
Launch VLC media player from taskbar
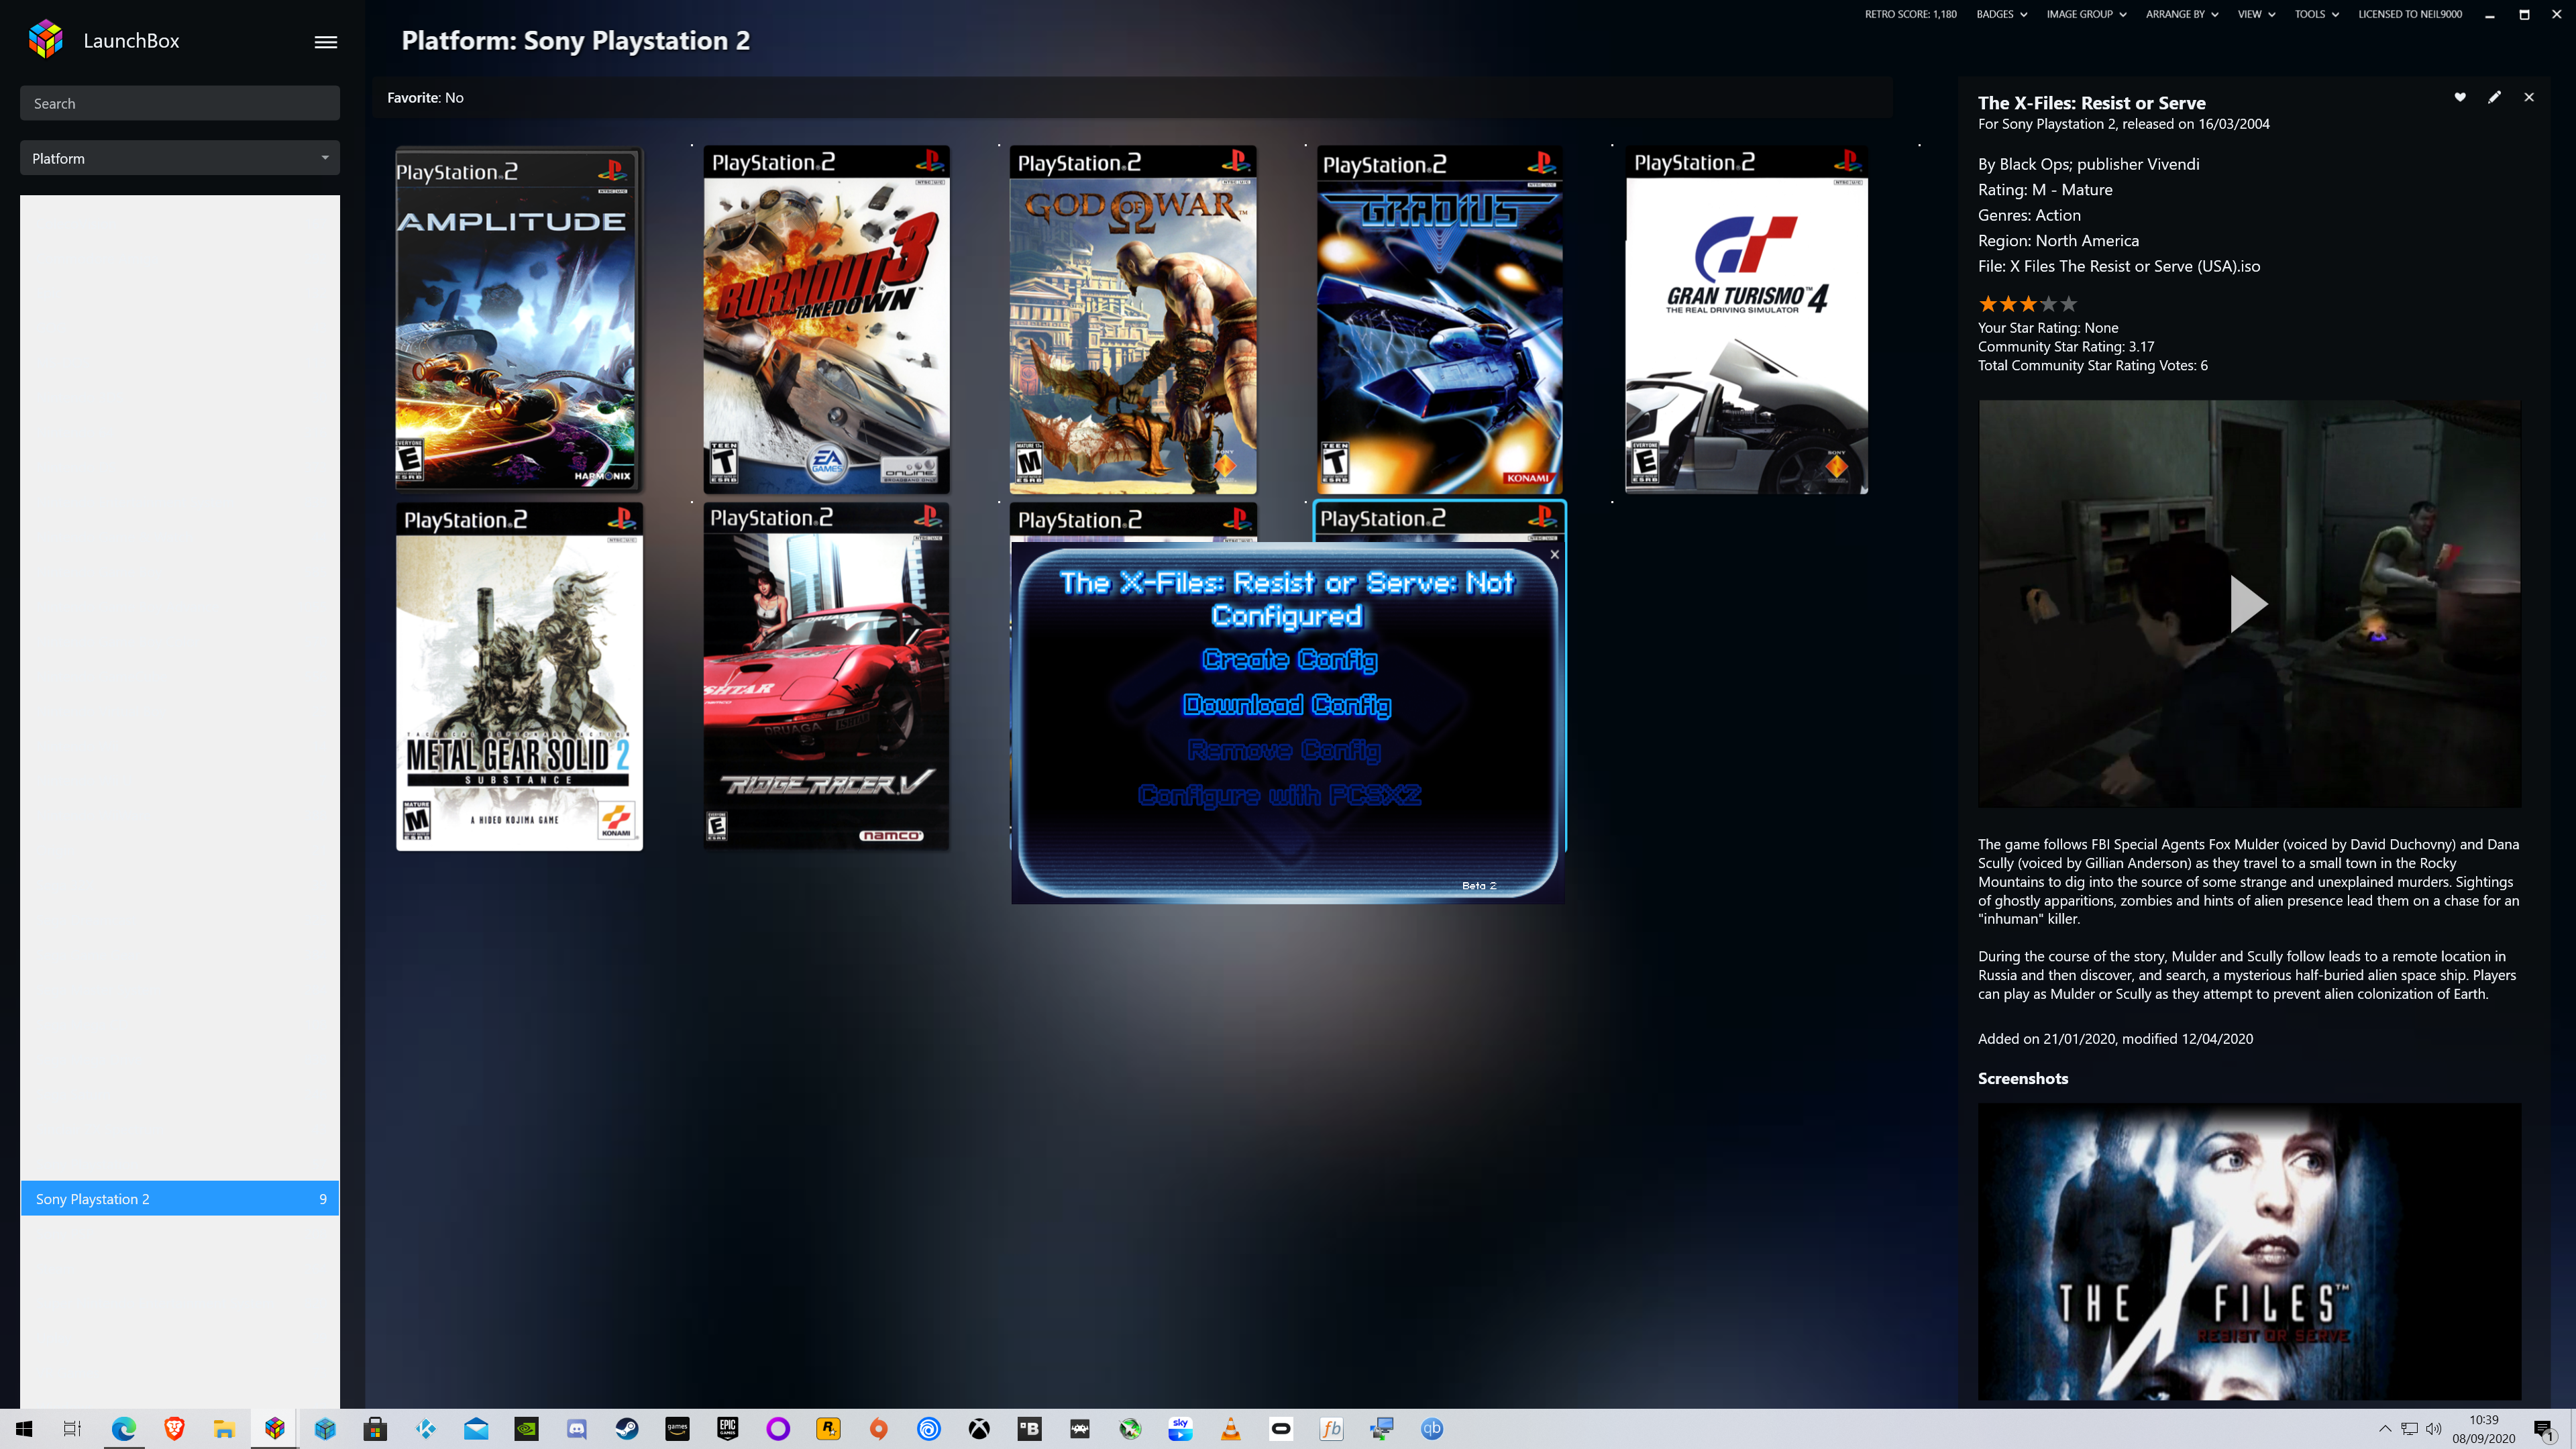1231,1428
